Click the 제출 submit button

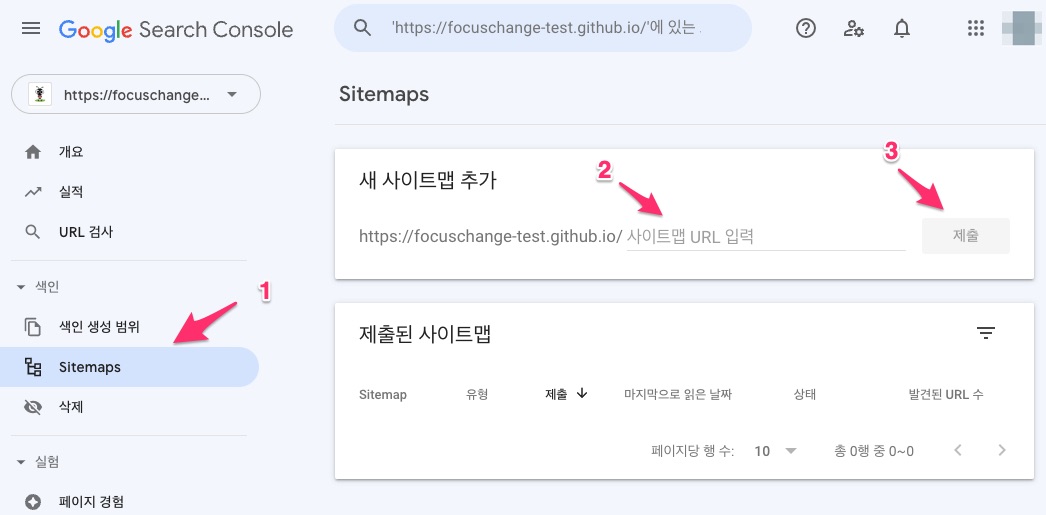(966, 236)
